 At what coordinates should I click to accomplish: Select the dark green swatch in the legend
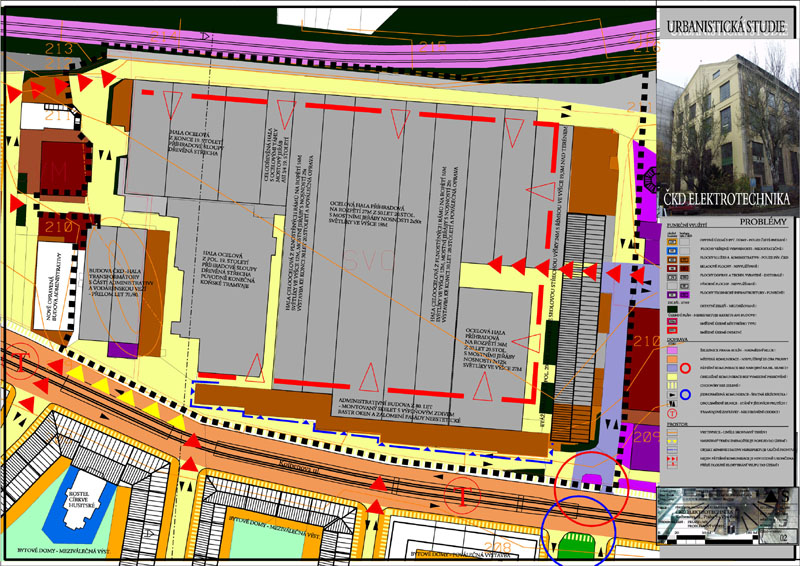point(672,309)
